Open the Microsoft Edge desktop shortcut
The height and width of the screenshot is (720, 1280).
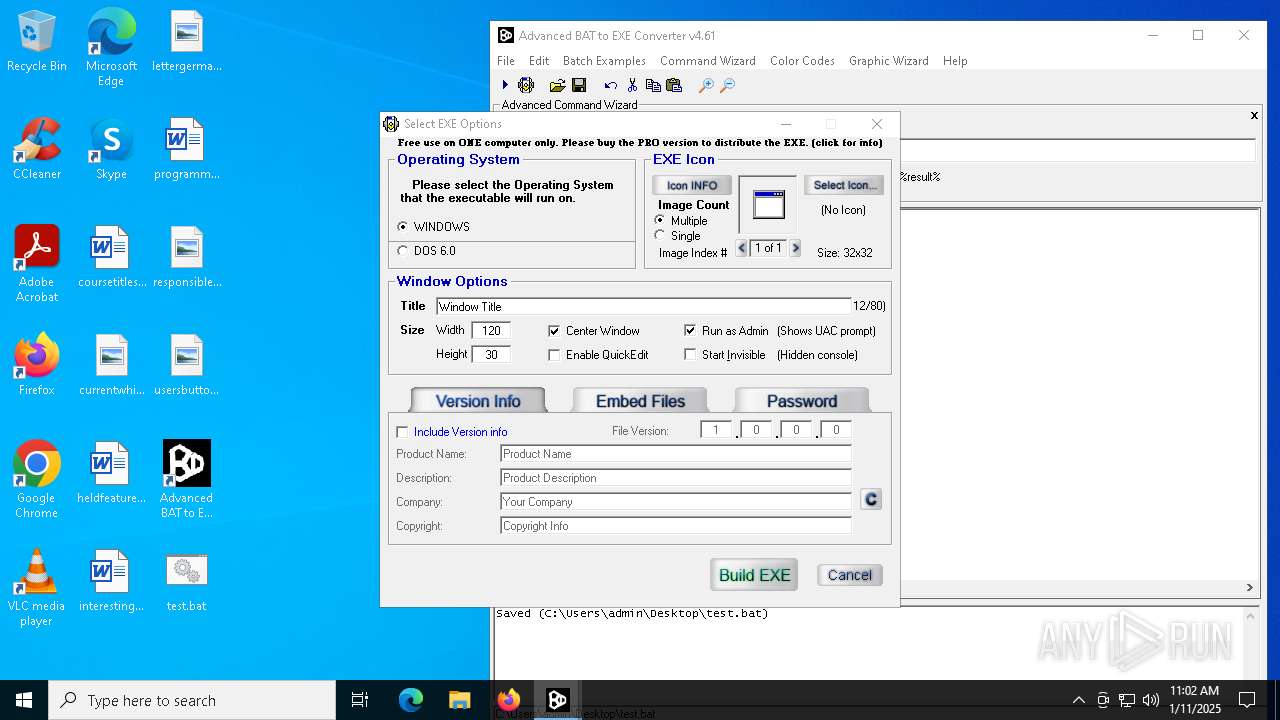point(111,48)
